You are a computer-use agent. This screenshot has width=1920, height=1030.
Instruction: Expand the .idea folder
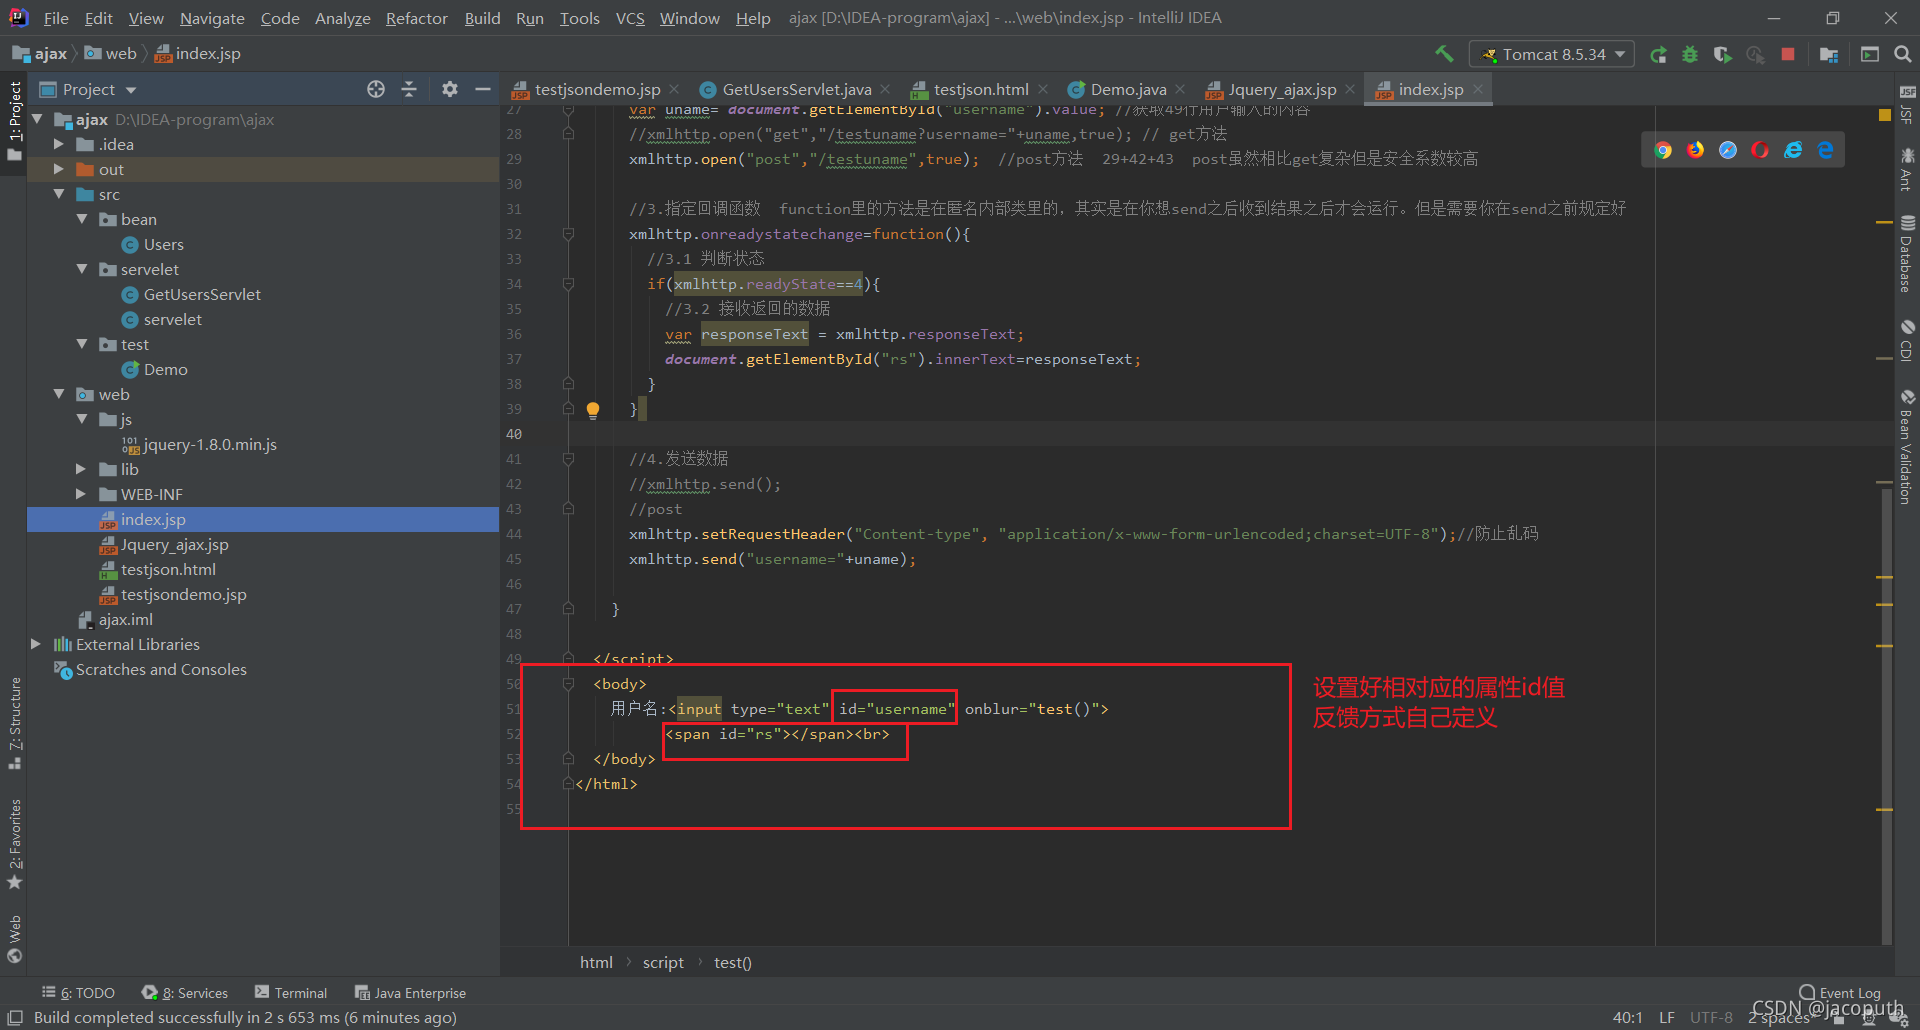click(59, 144)
